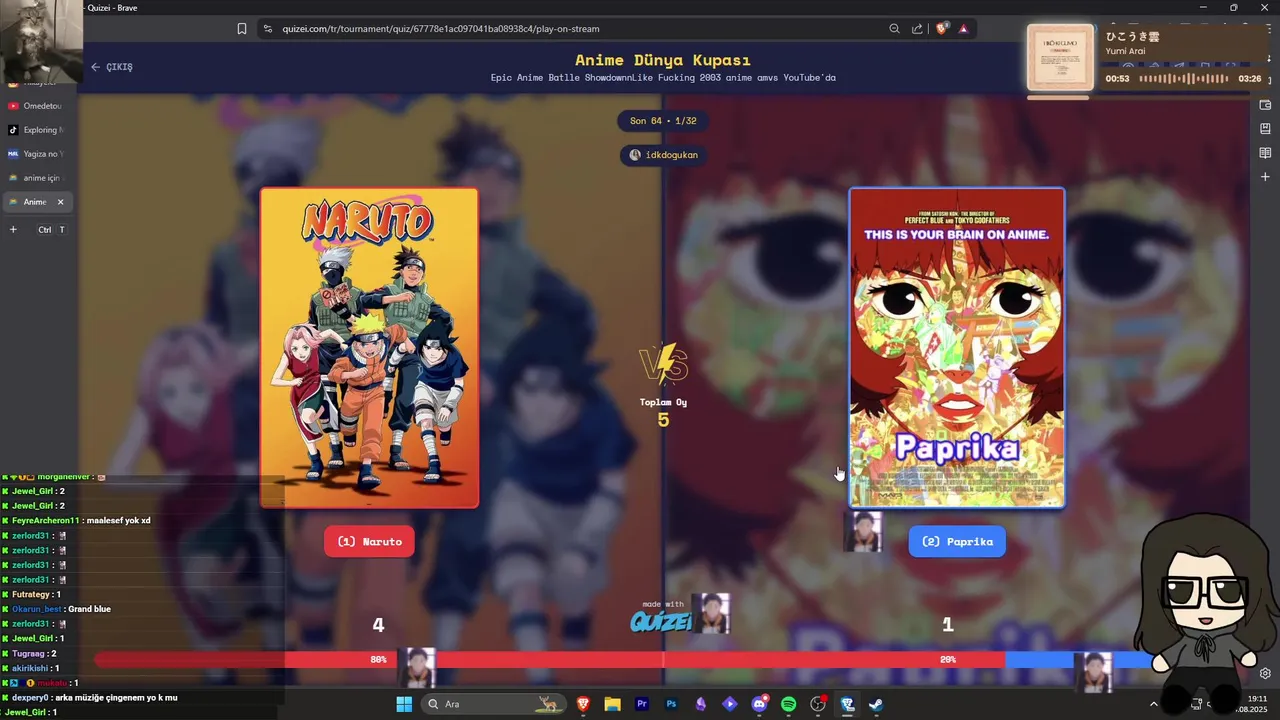Vote for Paprika with the blue button
This screenshot has width=1280, height=720.
click(x=957, y=541)
